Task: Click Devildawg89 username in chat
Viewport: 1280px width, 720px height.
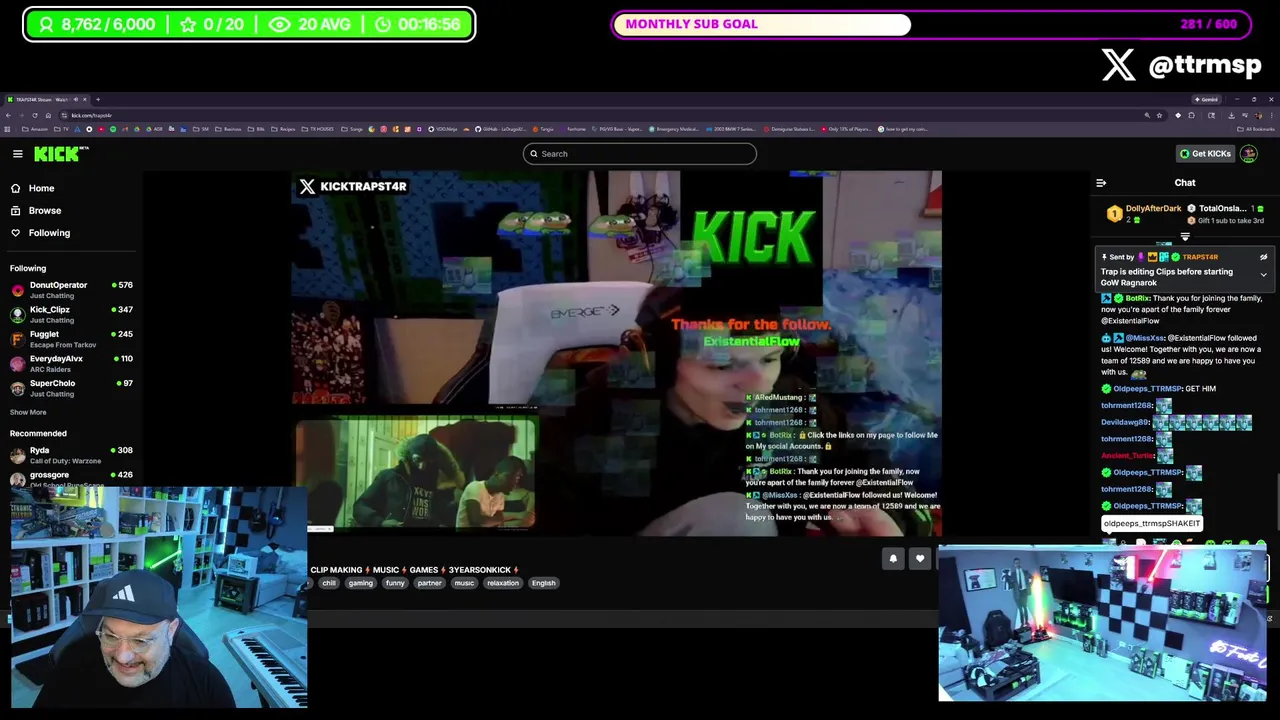Action: (1125, 422)
